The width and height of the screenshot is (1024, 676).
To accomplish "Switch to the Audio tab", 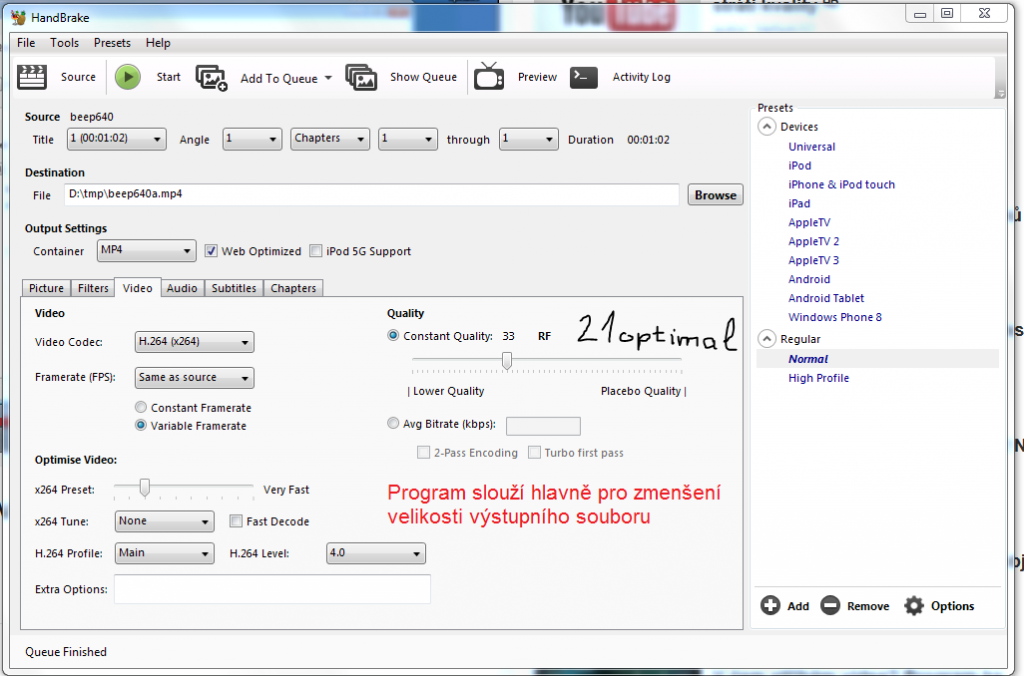I will 181,288.
